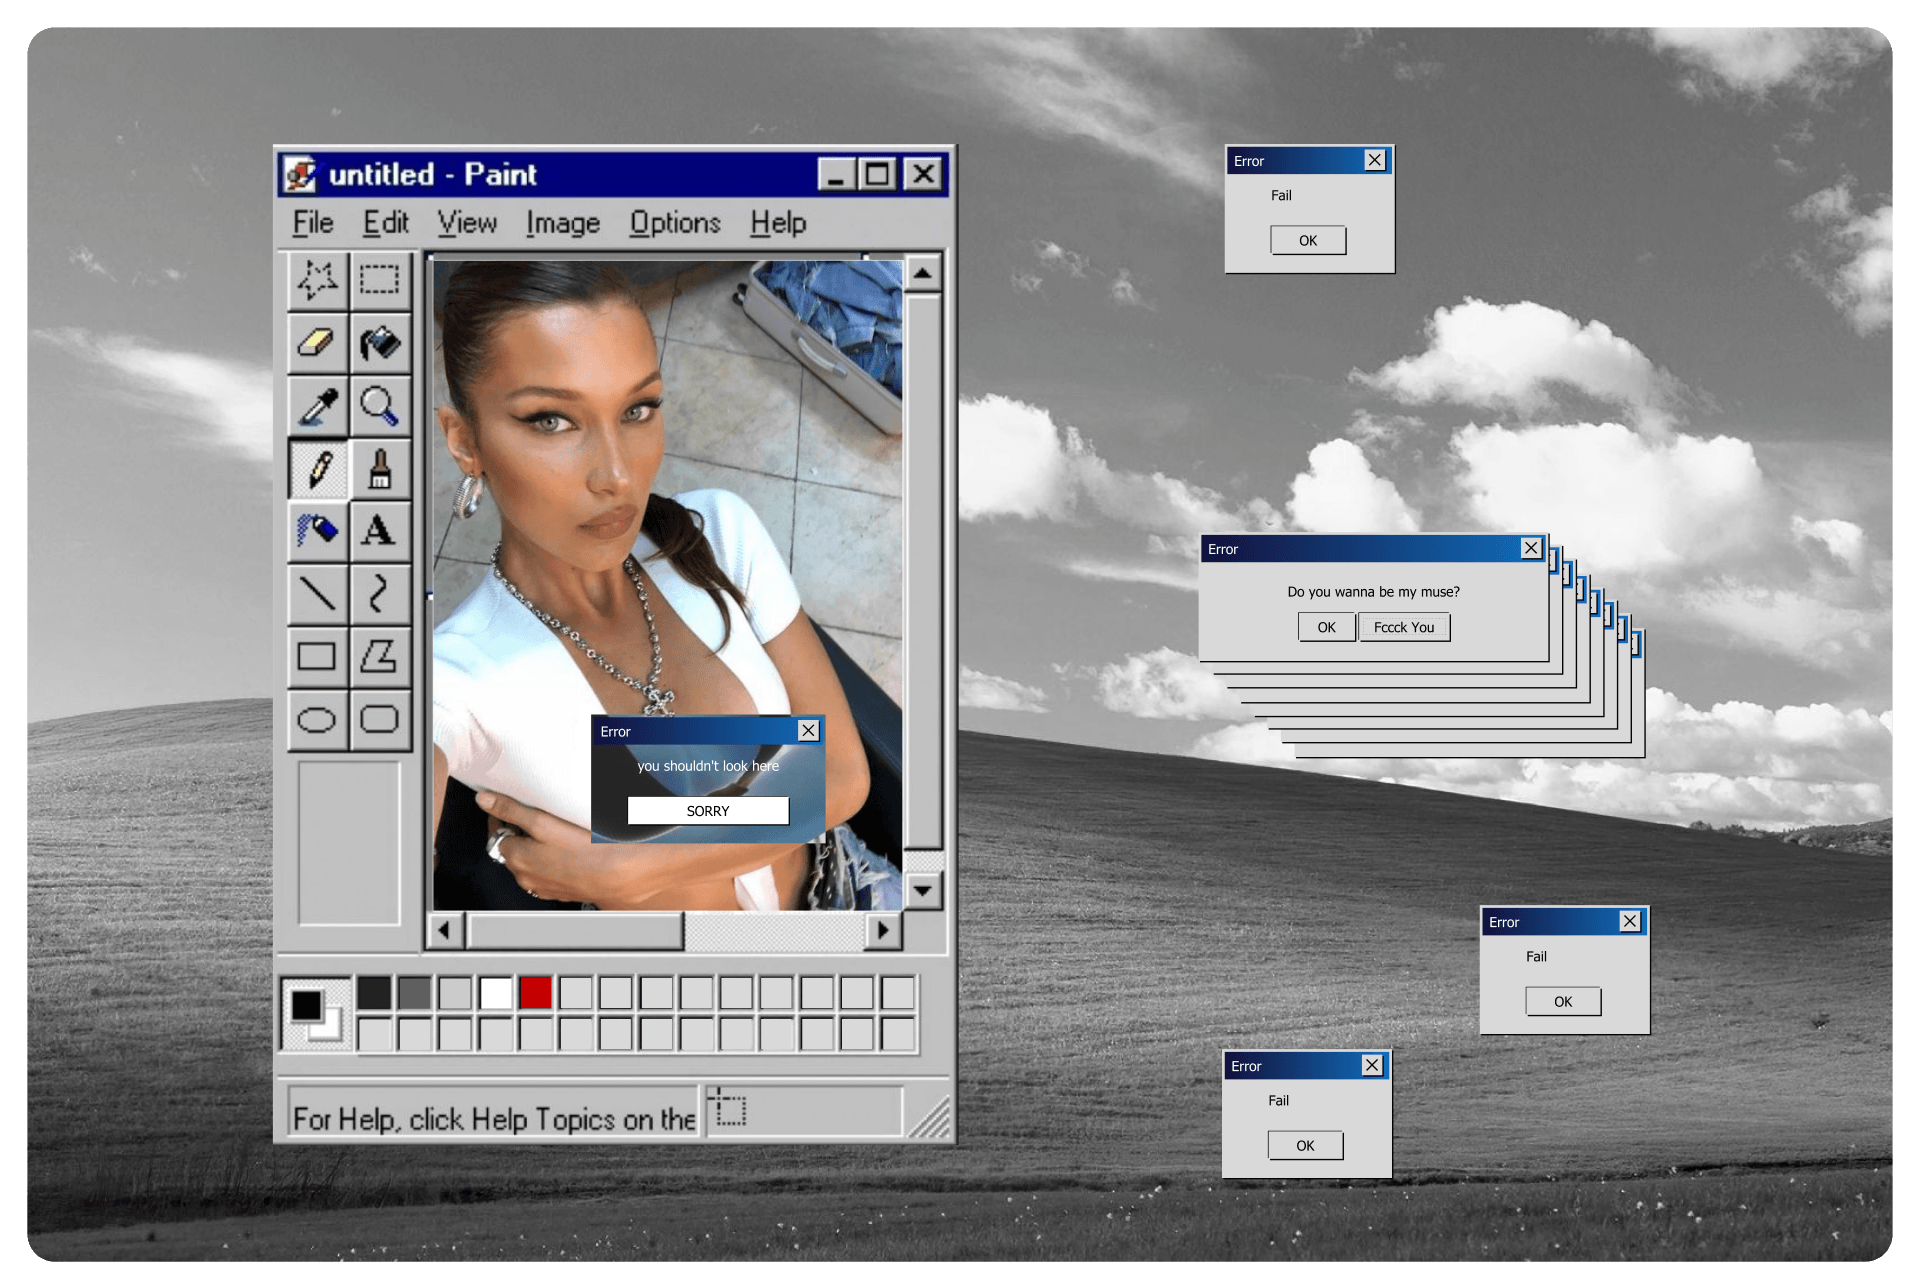Activate the Text tool
Screen dimensions: 1920x1262
tap(380, 530)
